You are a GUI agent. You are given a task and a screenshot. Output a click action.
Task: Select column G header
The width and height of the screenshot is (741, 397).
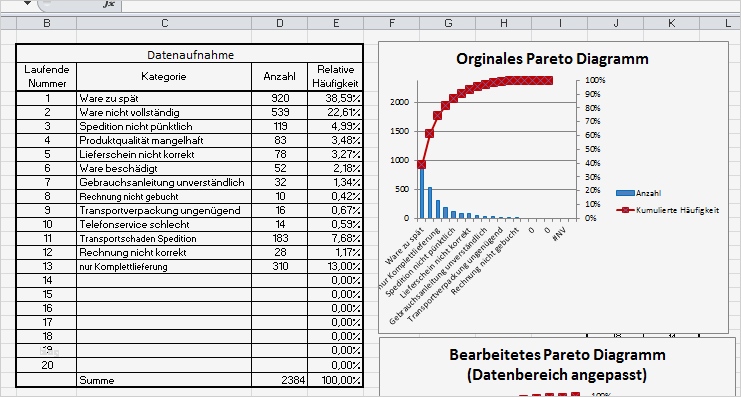[448, 23]
